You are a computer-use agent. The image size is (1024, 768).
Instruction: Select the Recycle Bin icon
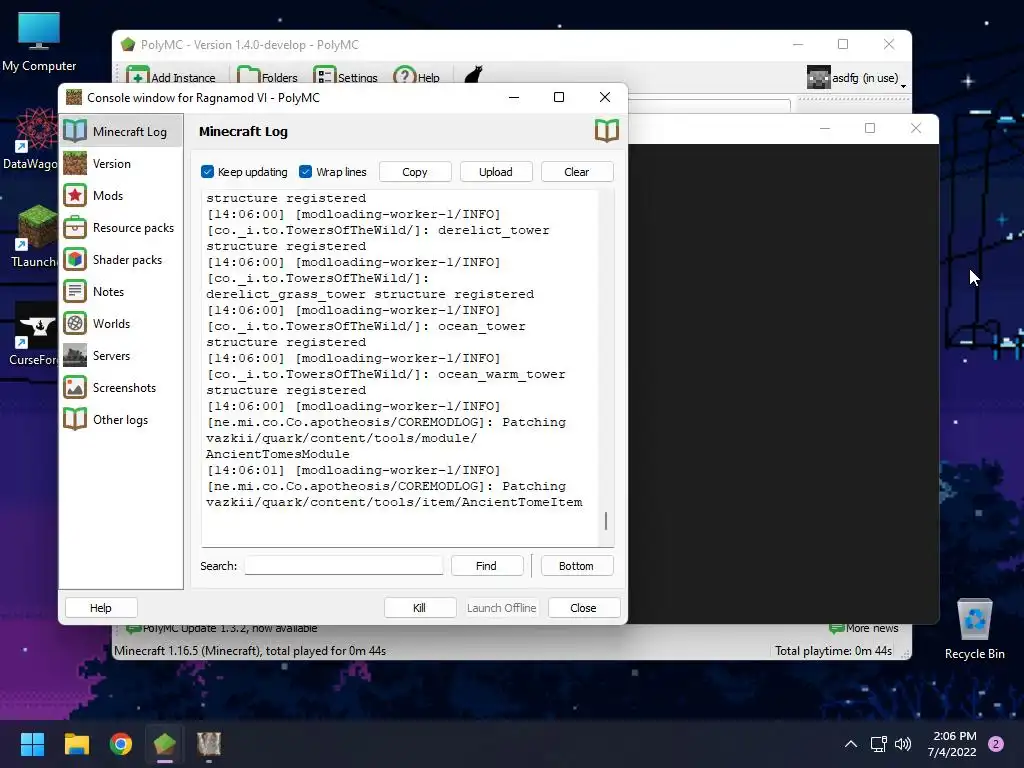coord(974,630)
